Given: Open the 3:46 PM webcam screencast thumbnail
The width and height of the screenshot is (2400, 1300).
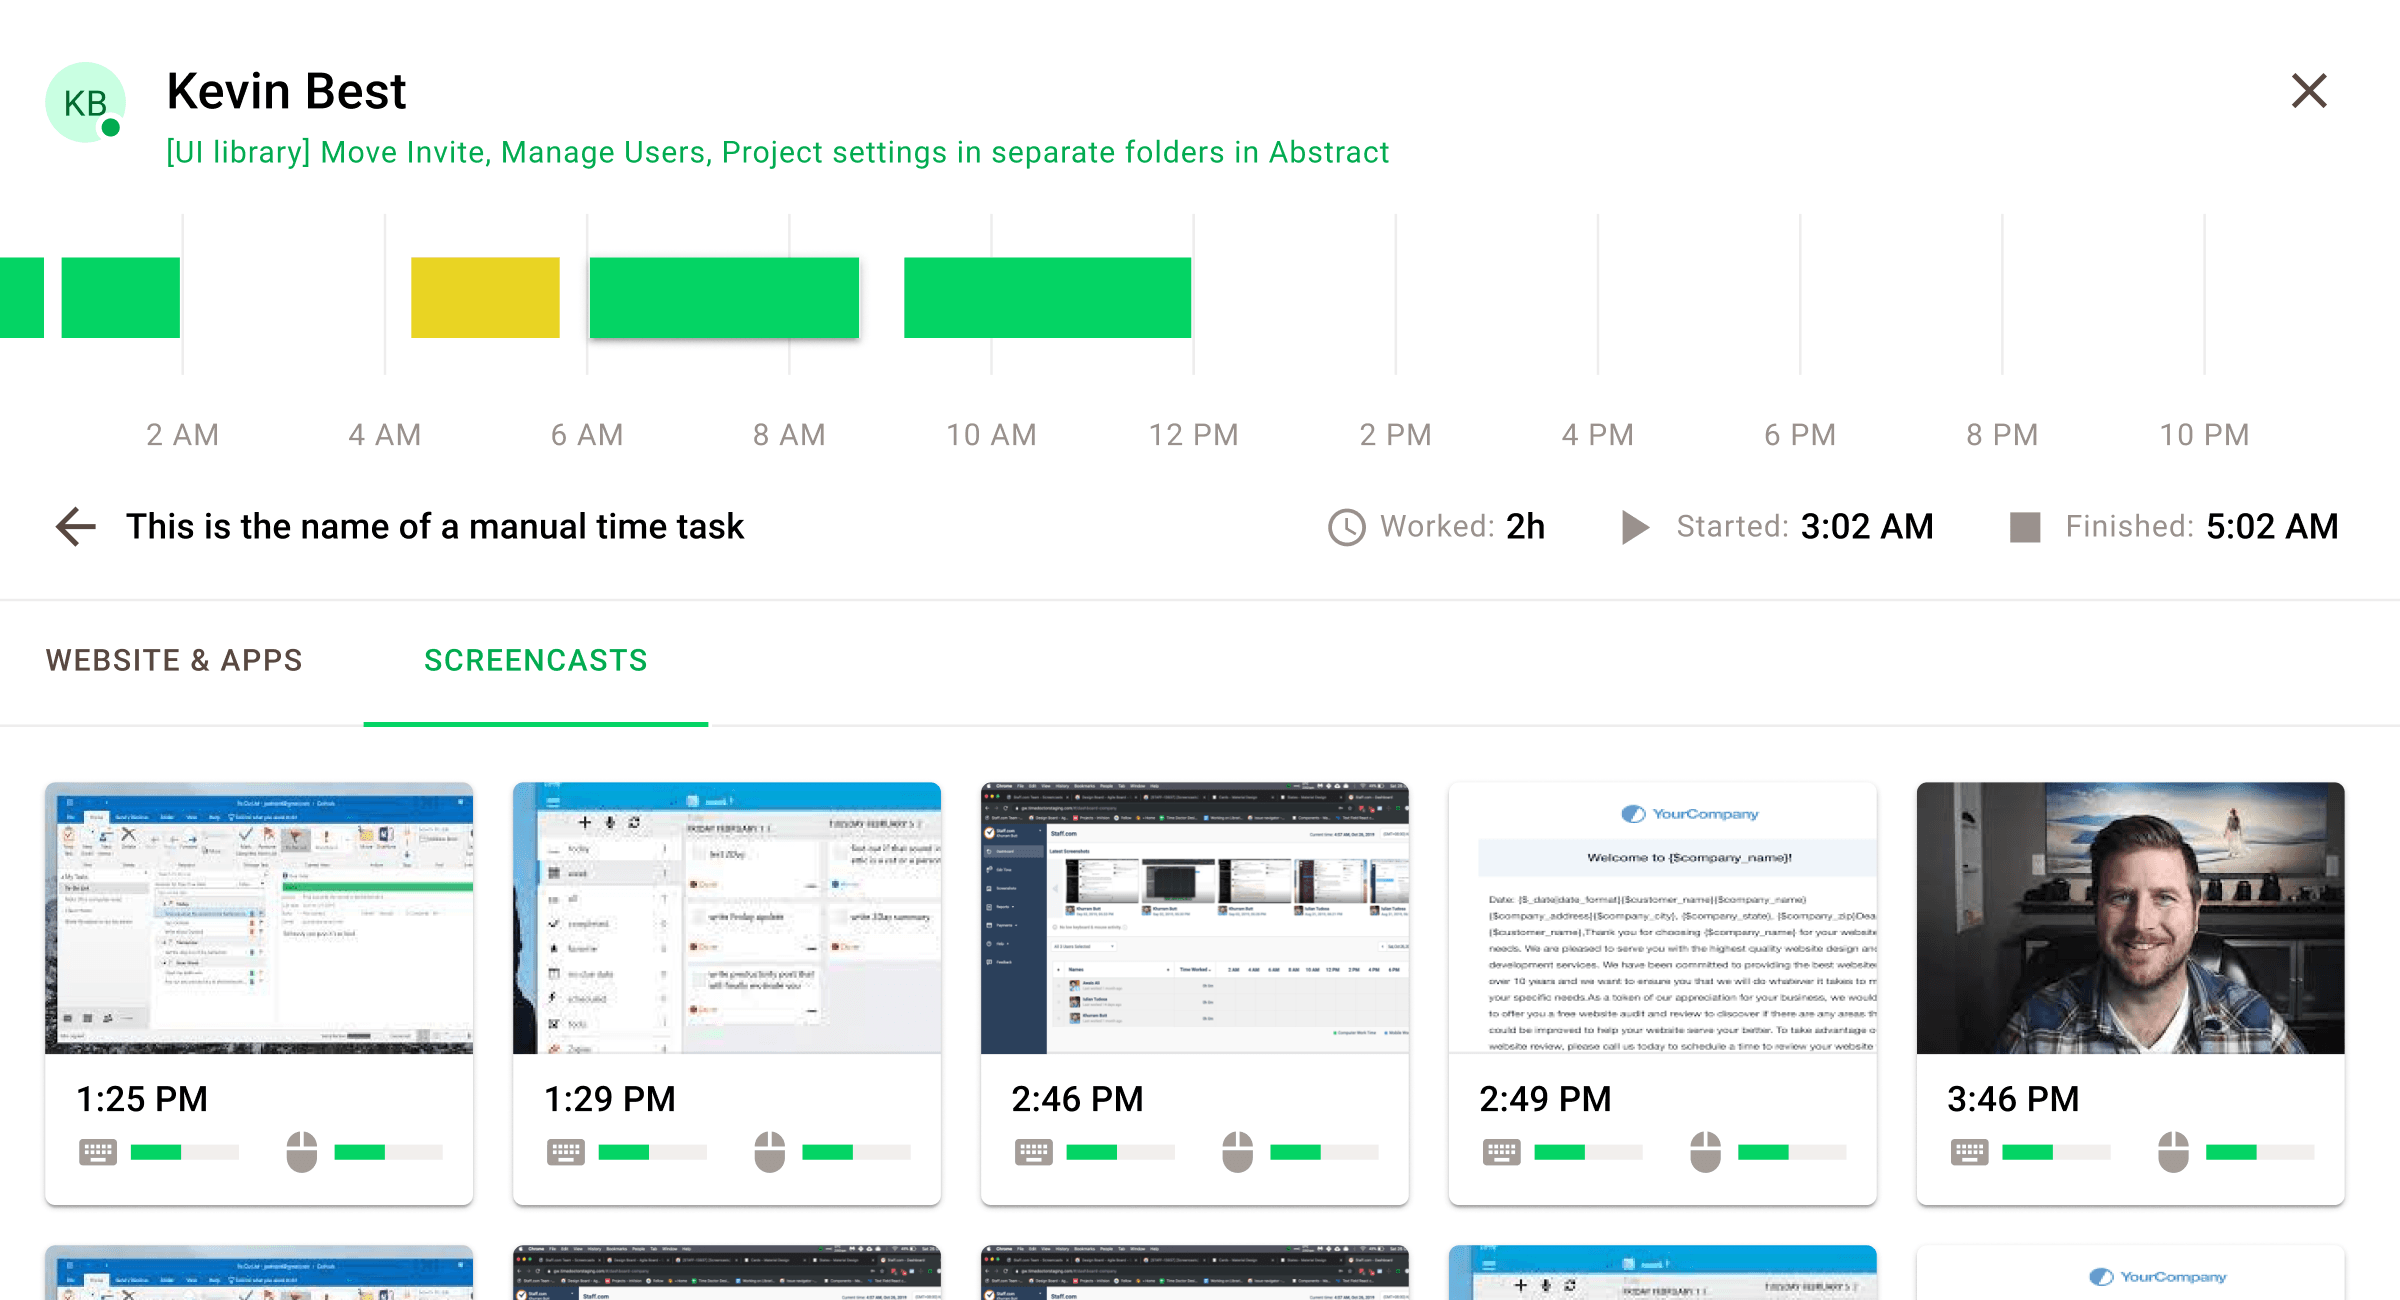Looking at the screenshot, I should [2130, 917].
